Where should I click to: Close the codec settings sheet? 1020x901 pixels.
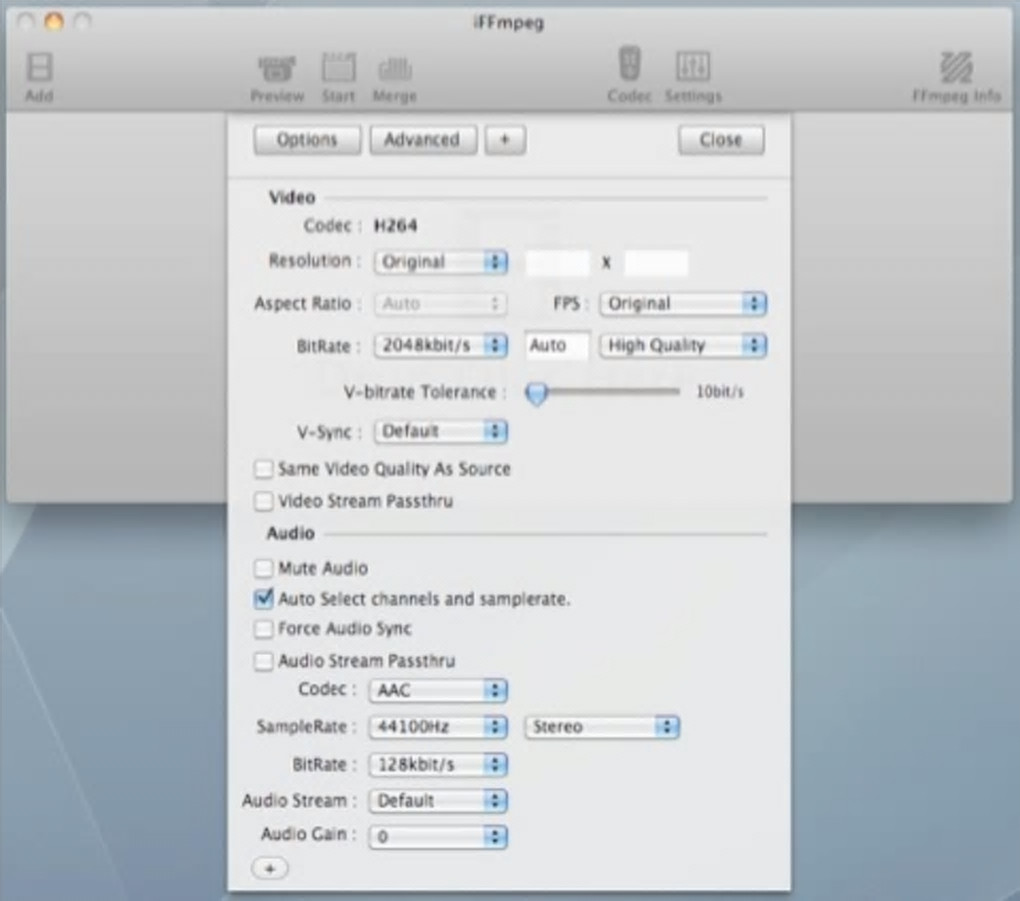[x=721, y=140]
